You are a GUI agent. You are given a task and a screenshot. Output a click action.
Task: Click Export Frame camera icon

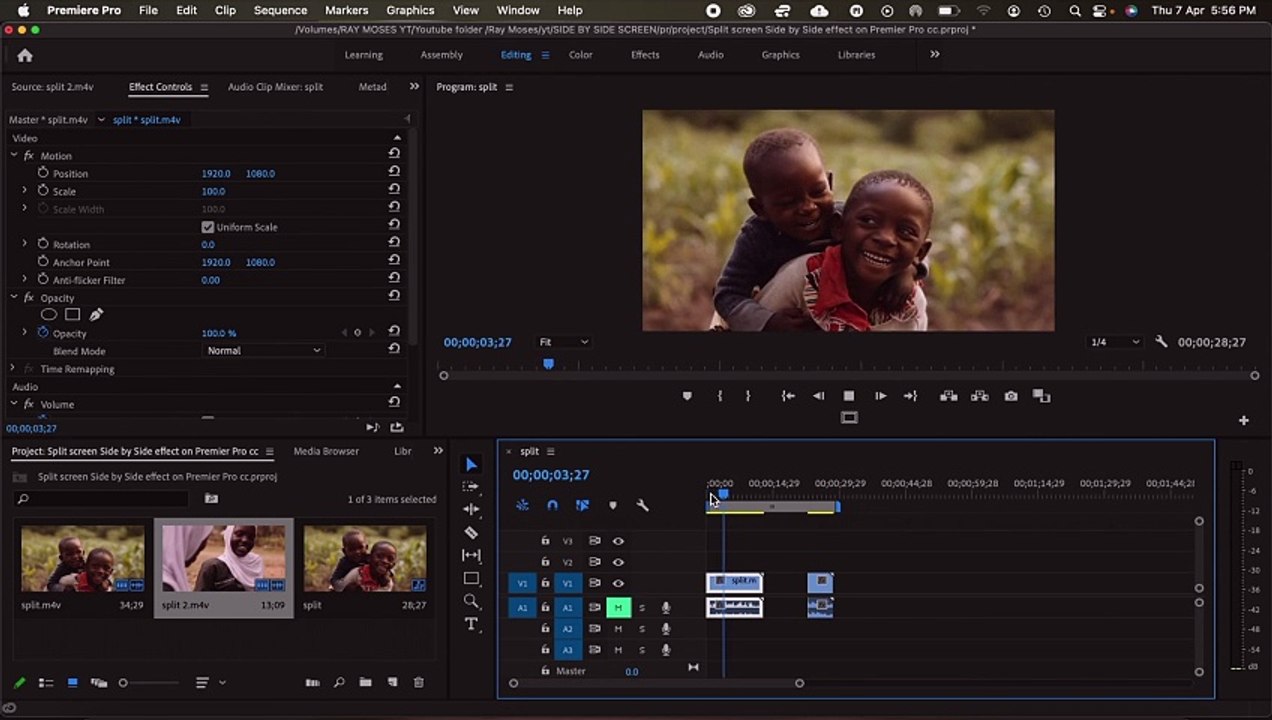[1011, 396]
